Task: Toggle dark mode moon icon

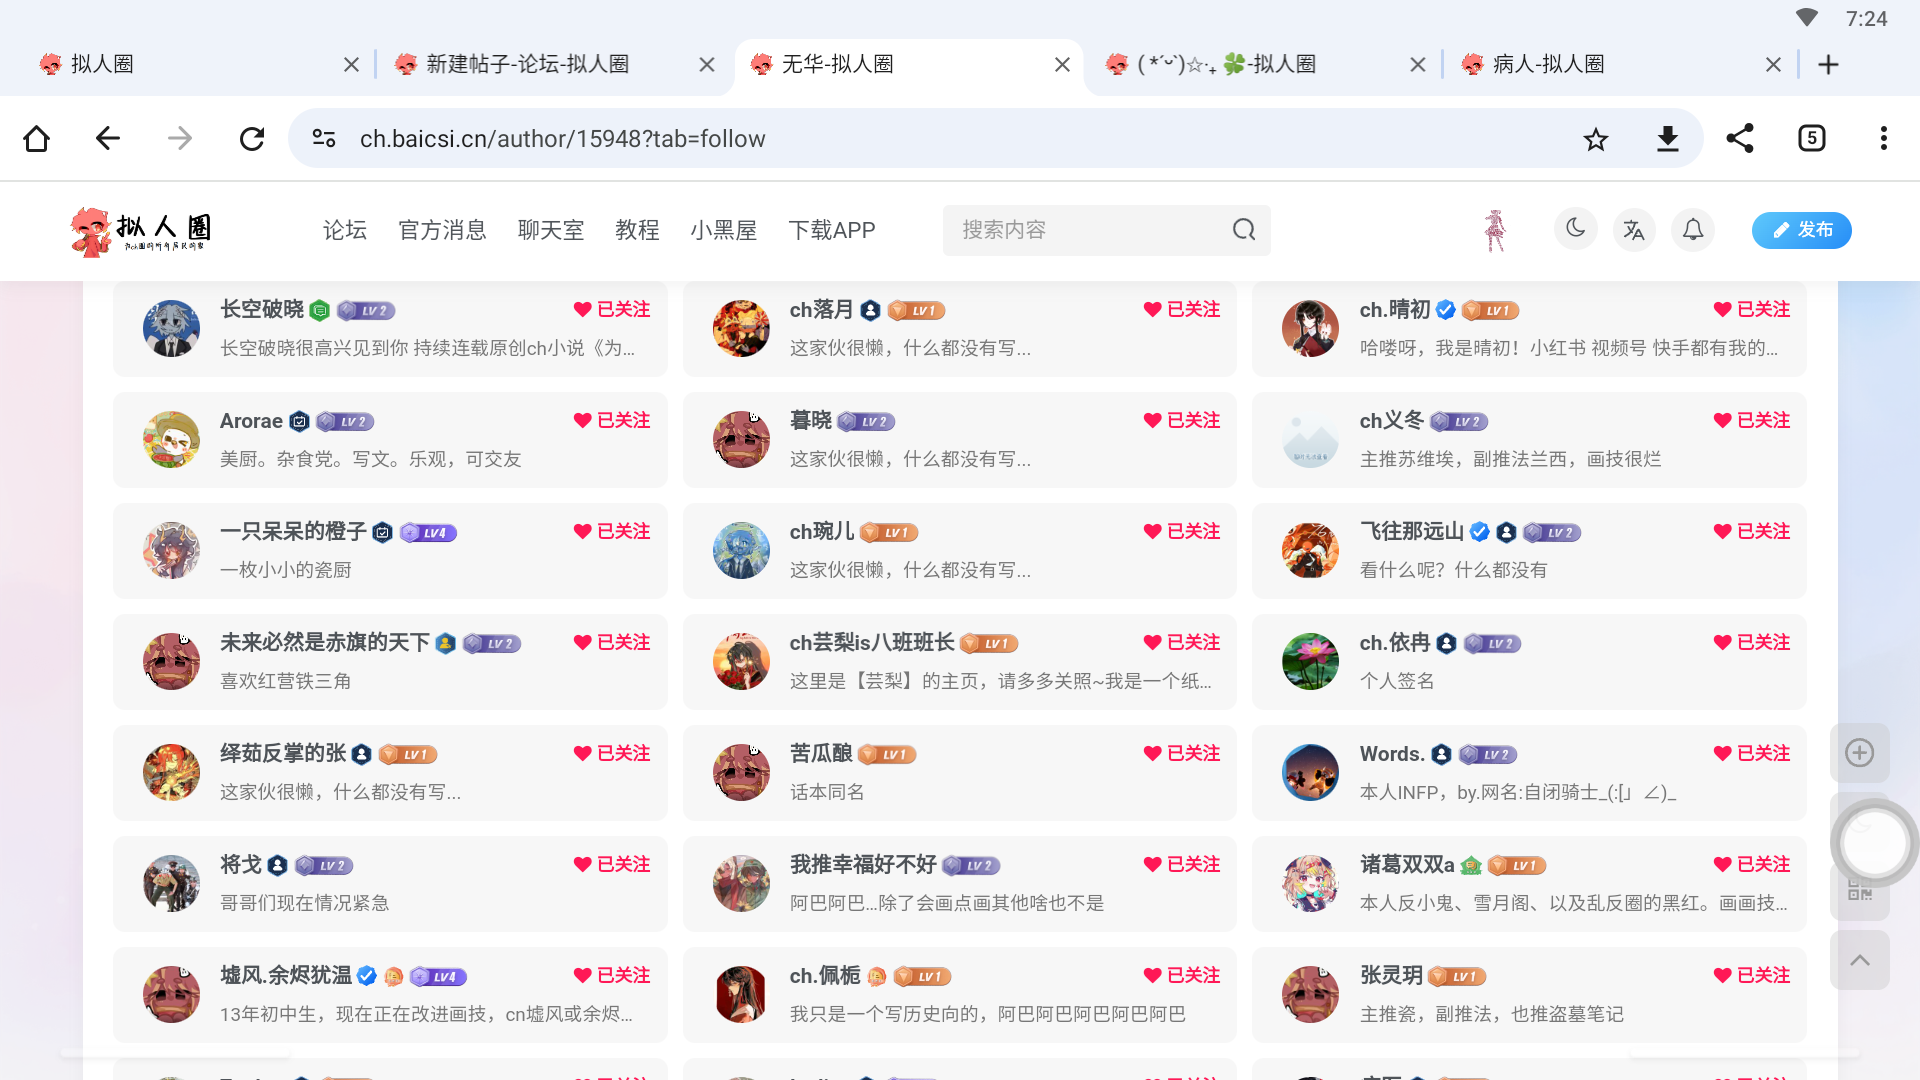Action: pos(1576,230)
